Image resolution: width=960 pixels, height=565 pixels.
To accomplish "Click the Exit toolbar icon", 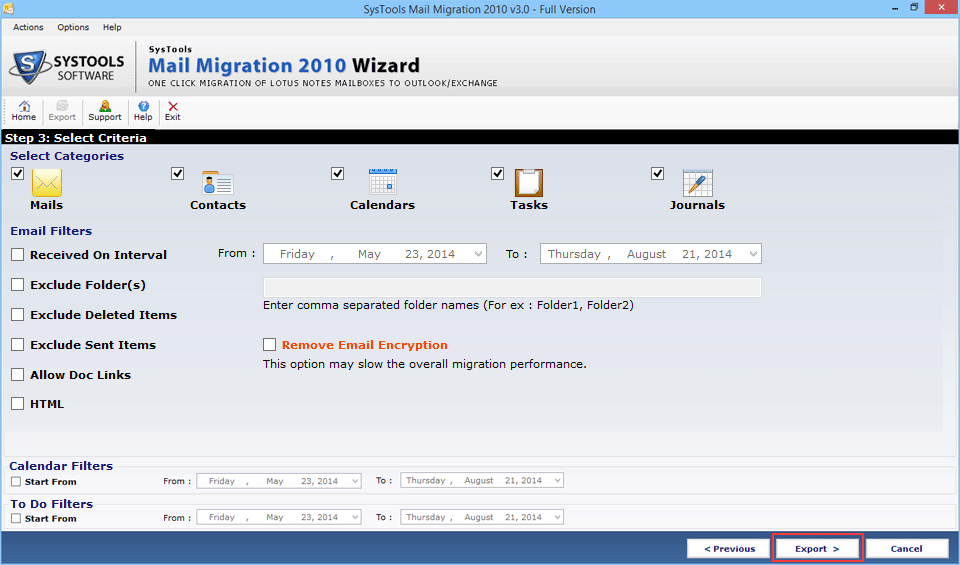I will (173, 111).
